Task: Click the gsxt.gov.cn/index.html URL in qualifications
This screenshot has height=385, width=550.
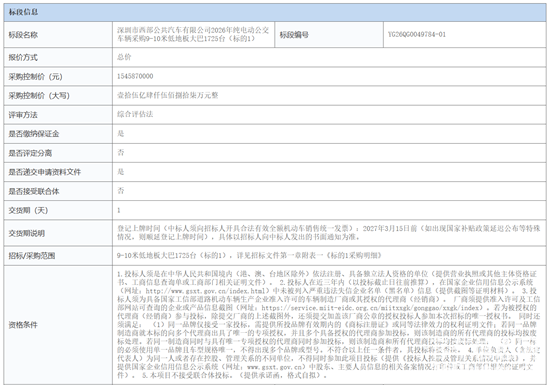Action: click(x=207, y=291)
